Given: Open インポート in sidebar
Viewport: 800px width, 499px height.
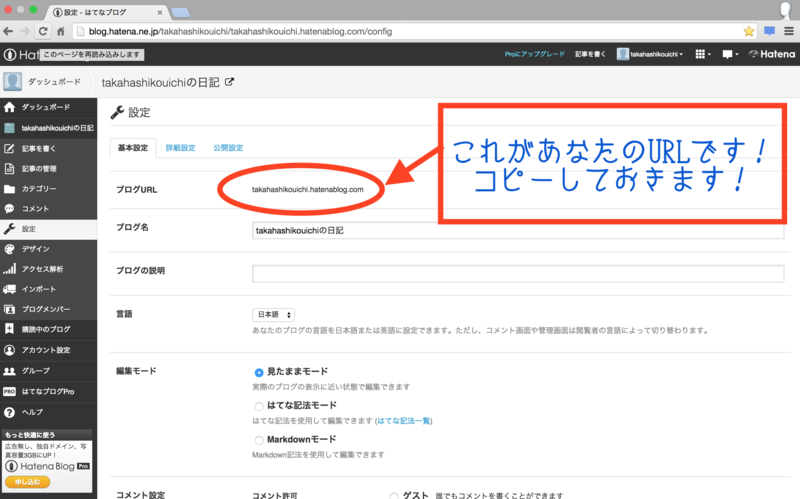Looking at the screenshot, I should (x=48, y=289).
